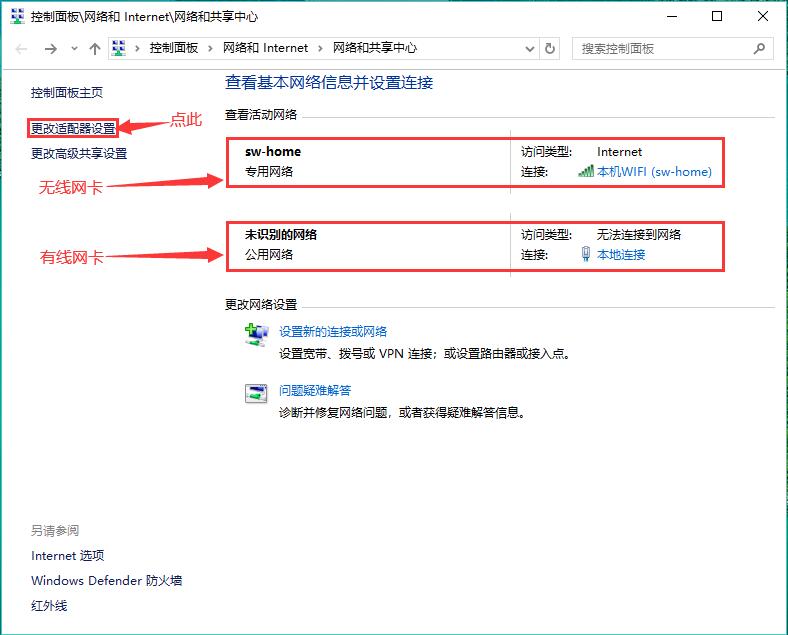
Task: Select the 控制面板 breadcrumb item
Action: 174,48
